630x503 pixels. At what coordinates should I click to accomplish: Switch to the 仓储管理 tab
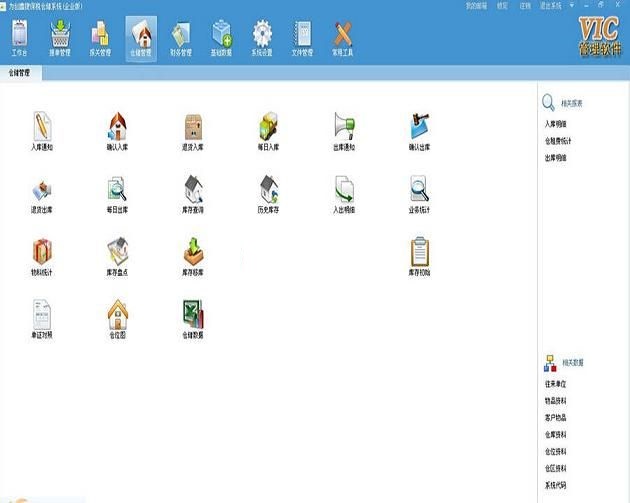pos(20,73)
